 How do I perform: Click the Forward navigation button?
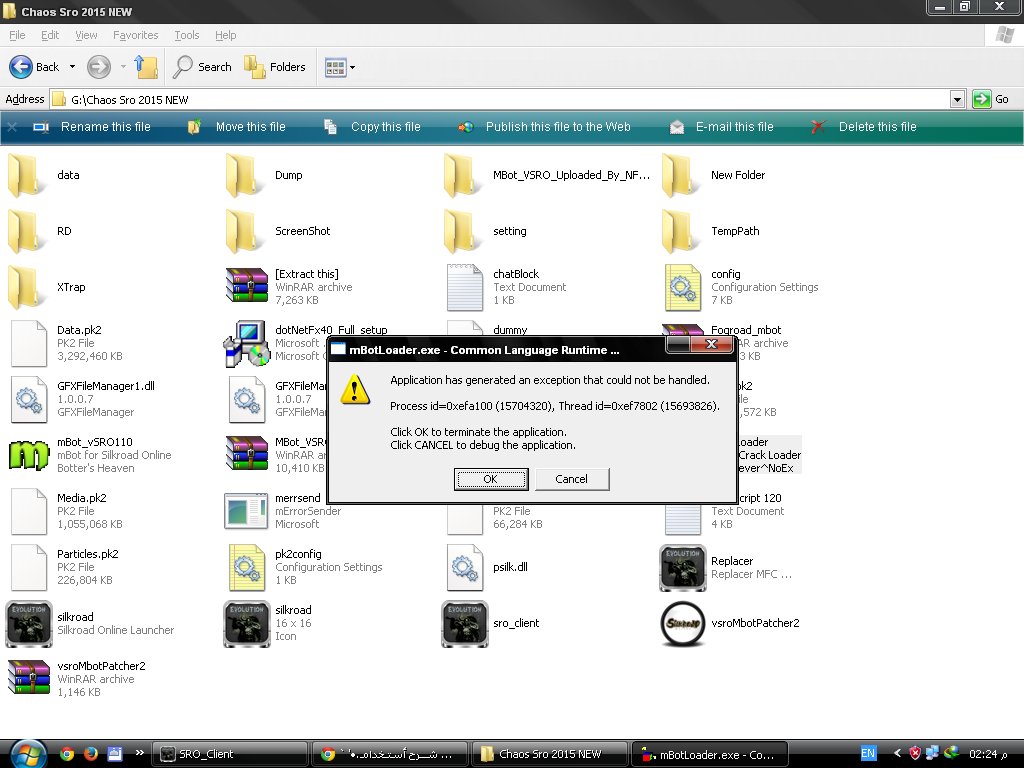(99, 67)
